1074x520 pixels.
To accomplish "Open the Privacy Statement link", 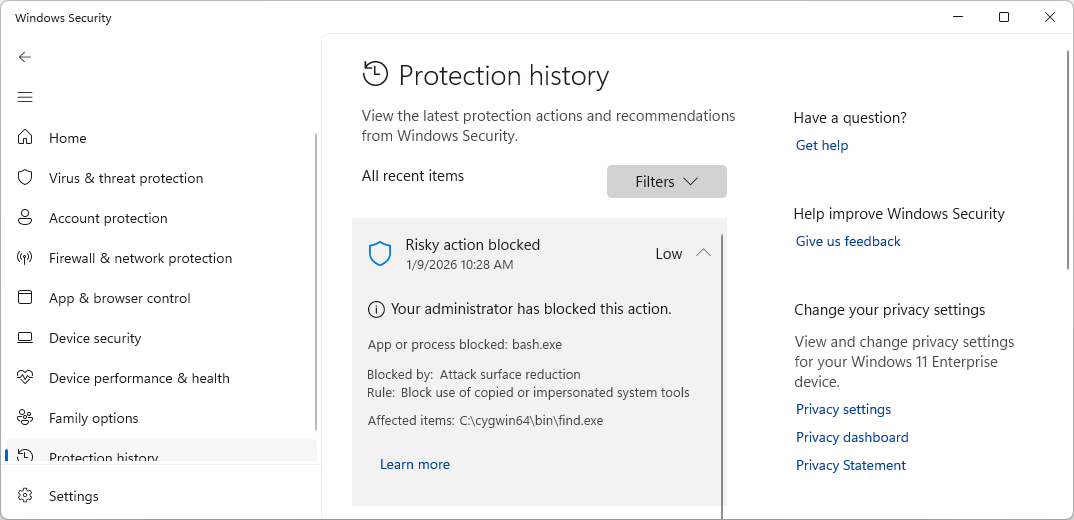I will tap(851, 465).
